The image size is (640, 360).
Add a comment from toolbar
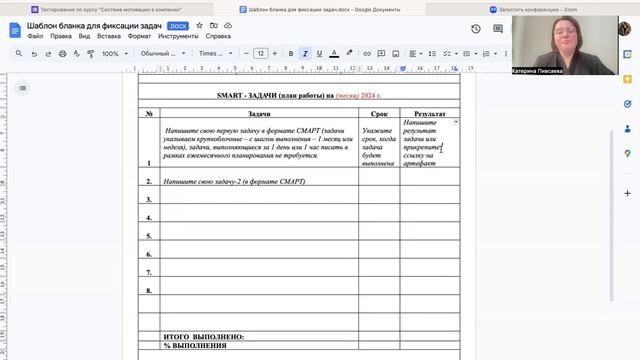pos(381,53)
